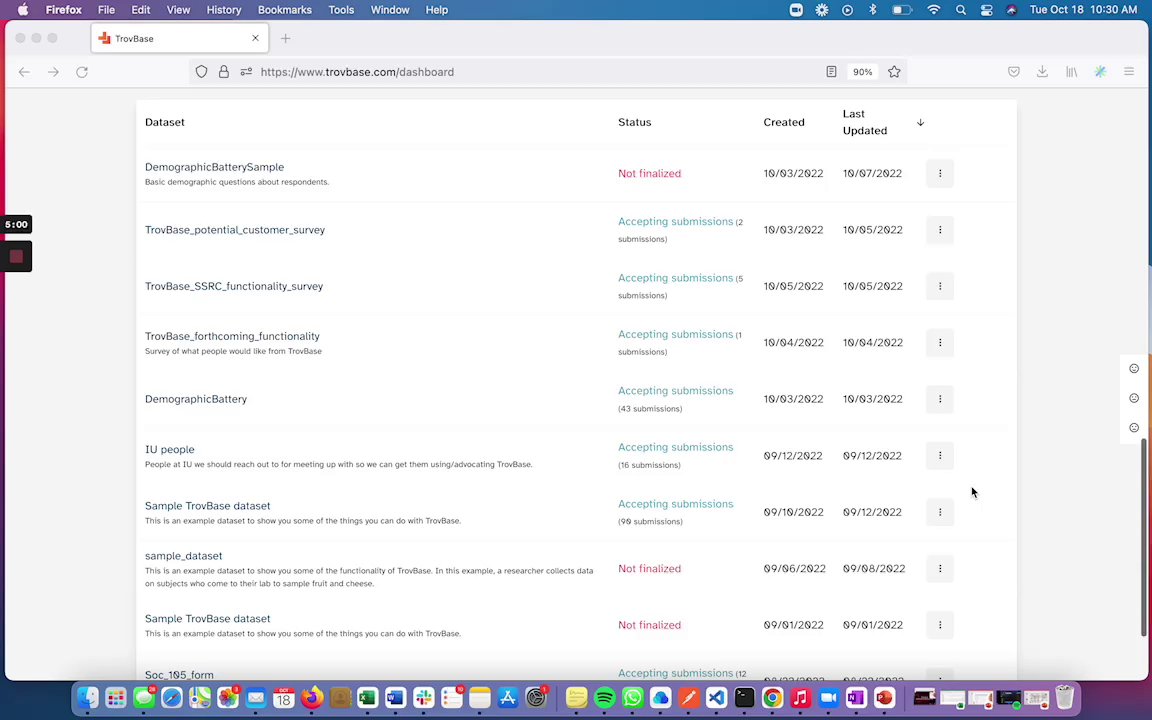The height and width of the screenshot is (720, 1152).
Task: Open the Firefox hamburger menu
Action: (x=1129, y=72)
